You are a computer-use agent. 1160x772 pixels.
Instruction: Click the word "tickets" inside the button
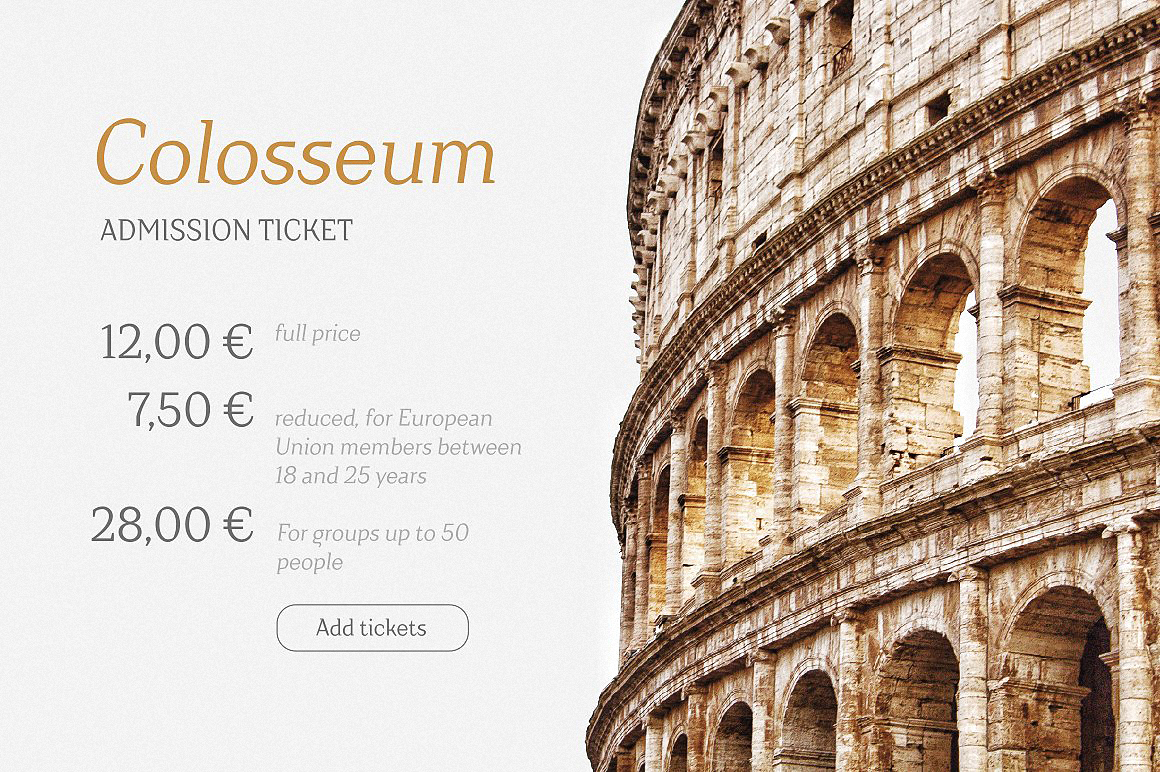tap(393, 628)
